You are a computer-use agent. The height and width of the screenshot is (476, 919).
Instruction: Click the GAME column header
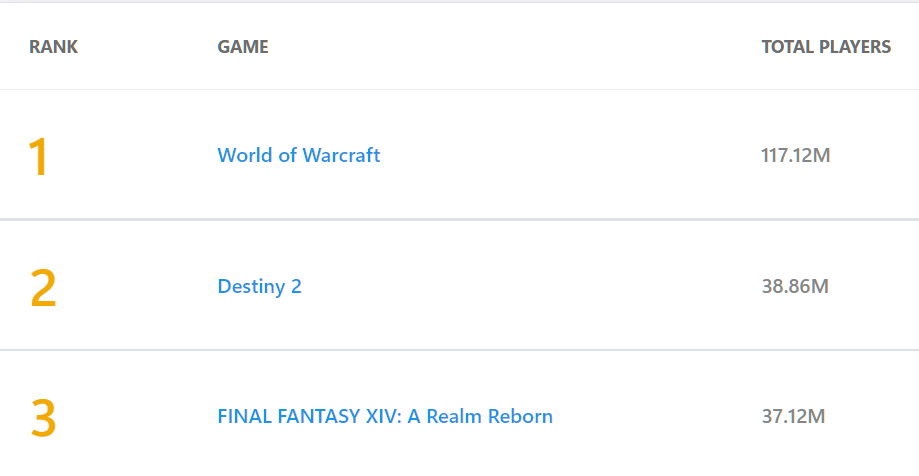[242, 47]
